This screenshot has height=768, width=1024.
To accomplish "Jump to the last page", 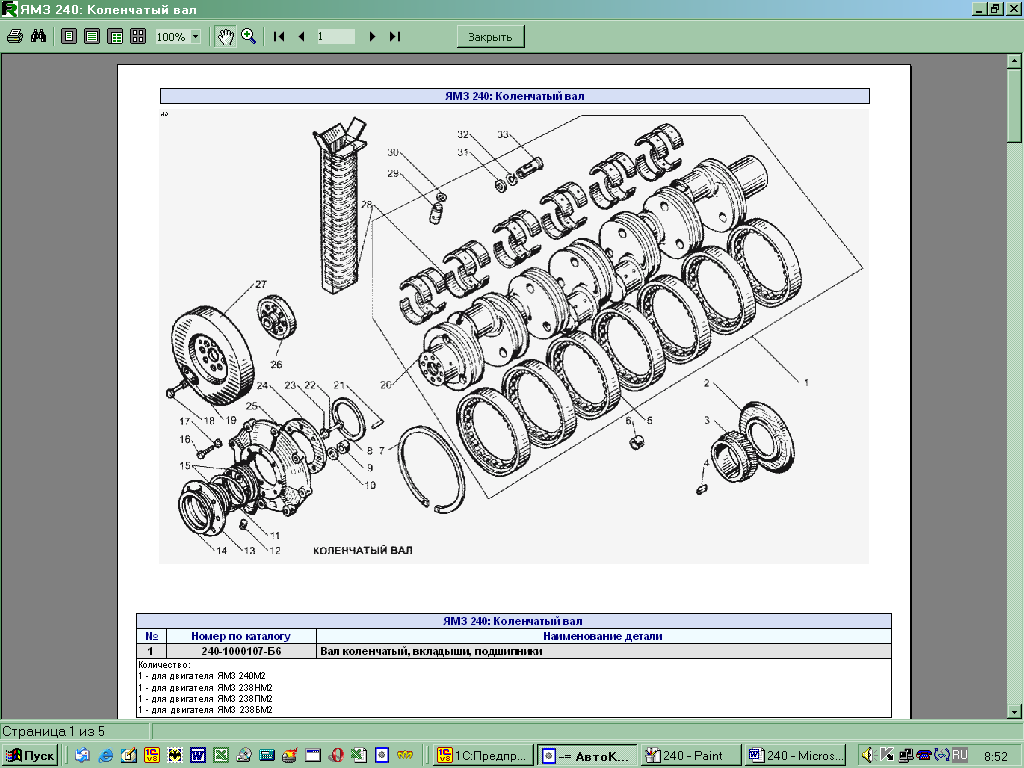I will (395, 36).
